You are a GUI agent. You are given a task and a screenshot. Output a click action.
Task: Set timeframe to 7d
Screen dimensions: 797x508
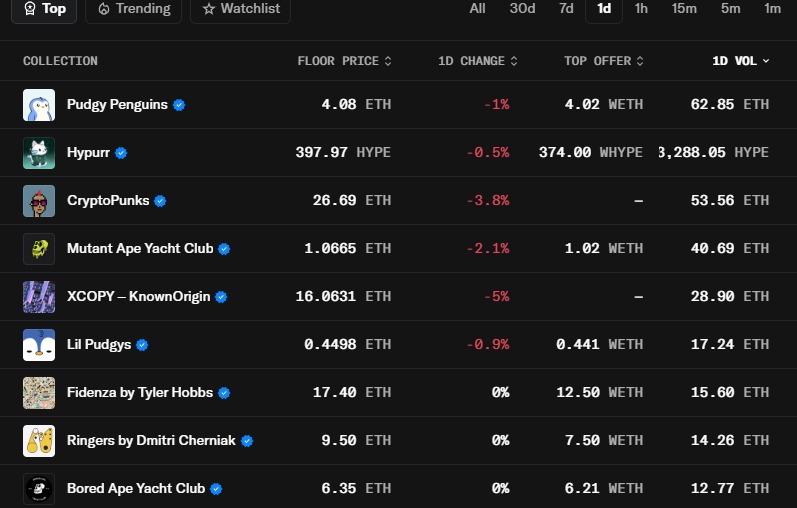(x=566, y=9)
